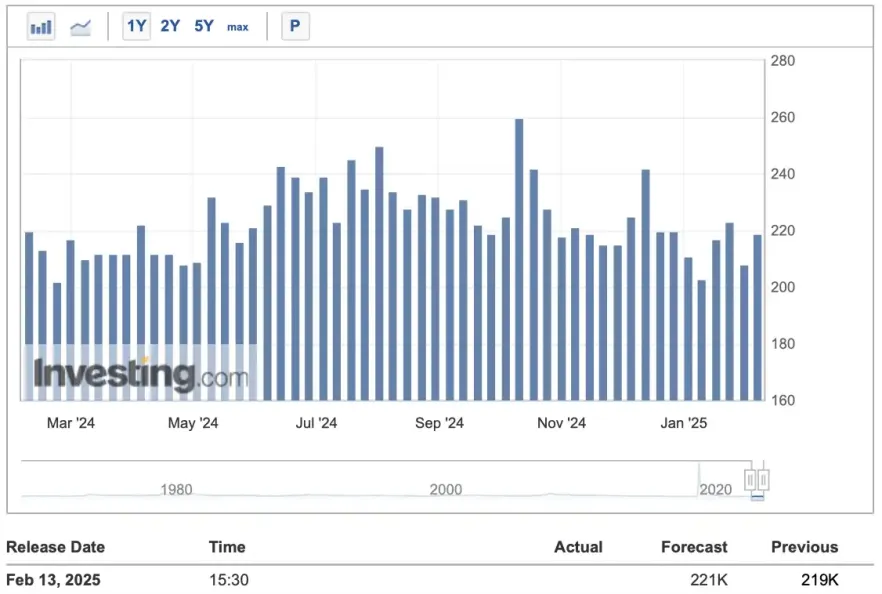882x594 pixels.
Task: Click 1980 area in navigator timeline
Action: pyautogui.click(x=176, y=489)
